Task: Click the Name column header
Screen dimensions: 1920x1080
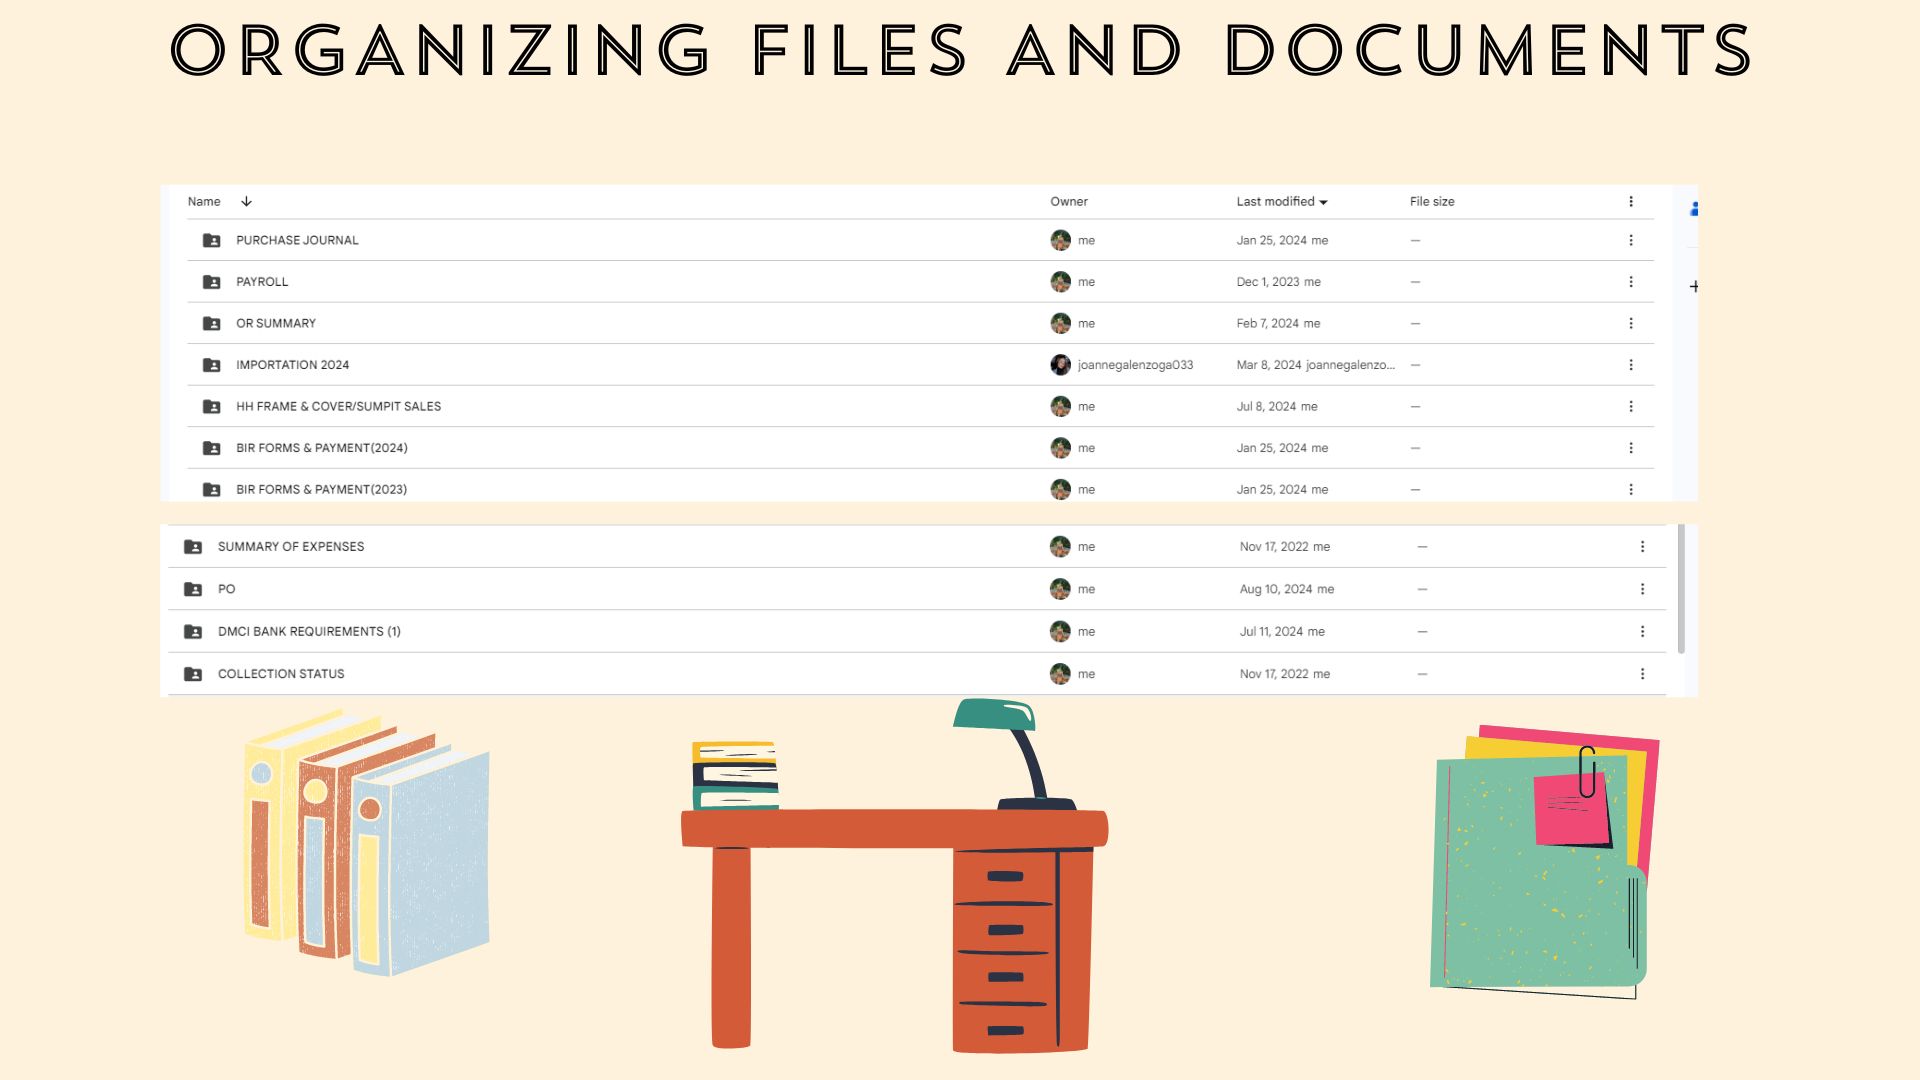Action: coord(204,201)
